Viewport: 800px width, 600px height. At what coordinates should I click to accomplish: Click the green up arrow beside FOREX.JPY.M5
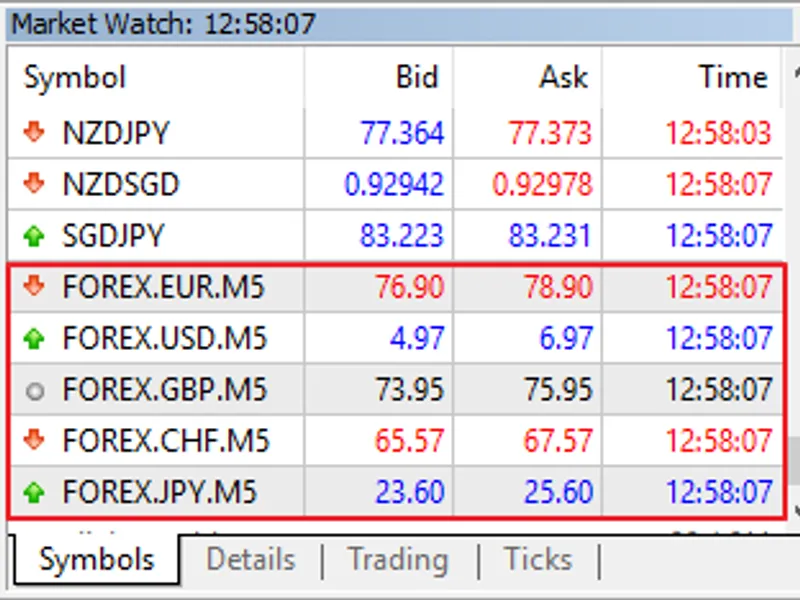pos(34,491)
